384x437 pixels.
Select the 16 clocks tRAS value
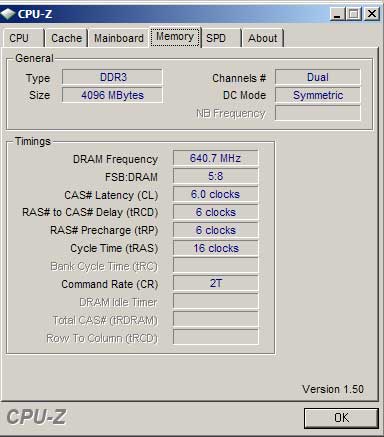click(216, 248)
